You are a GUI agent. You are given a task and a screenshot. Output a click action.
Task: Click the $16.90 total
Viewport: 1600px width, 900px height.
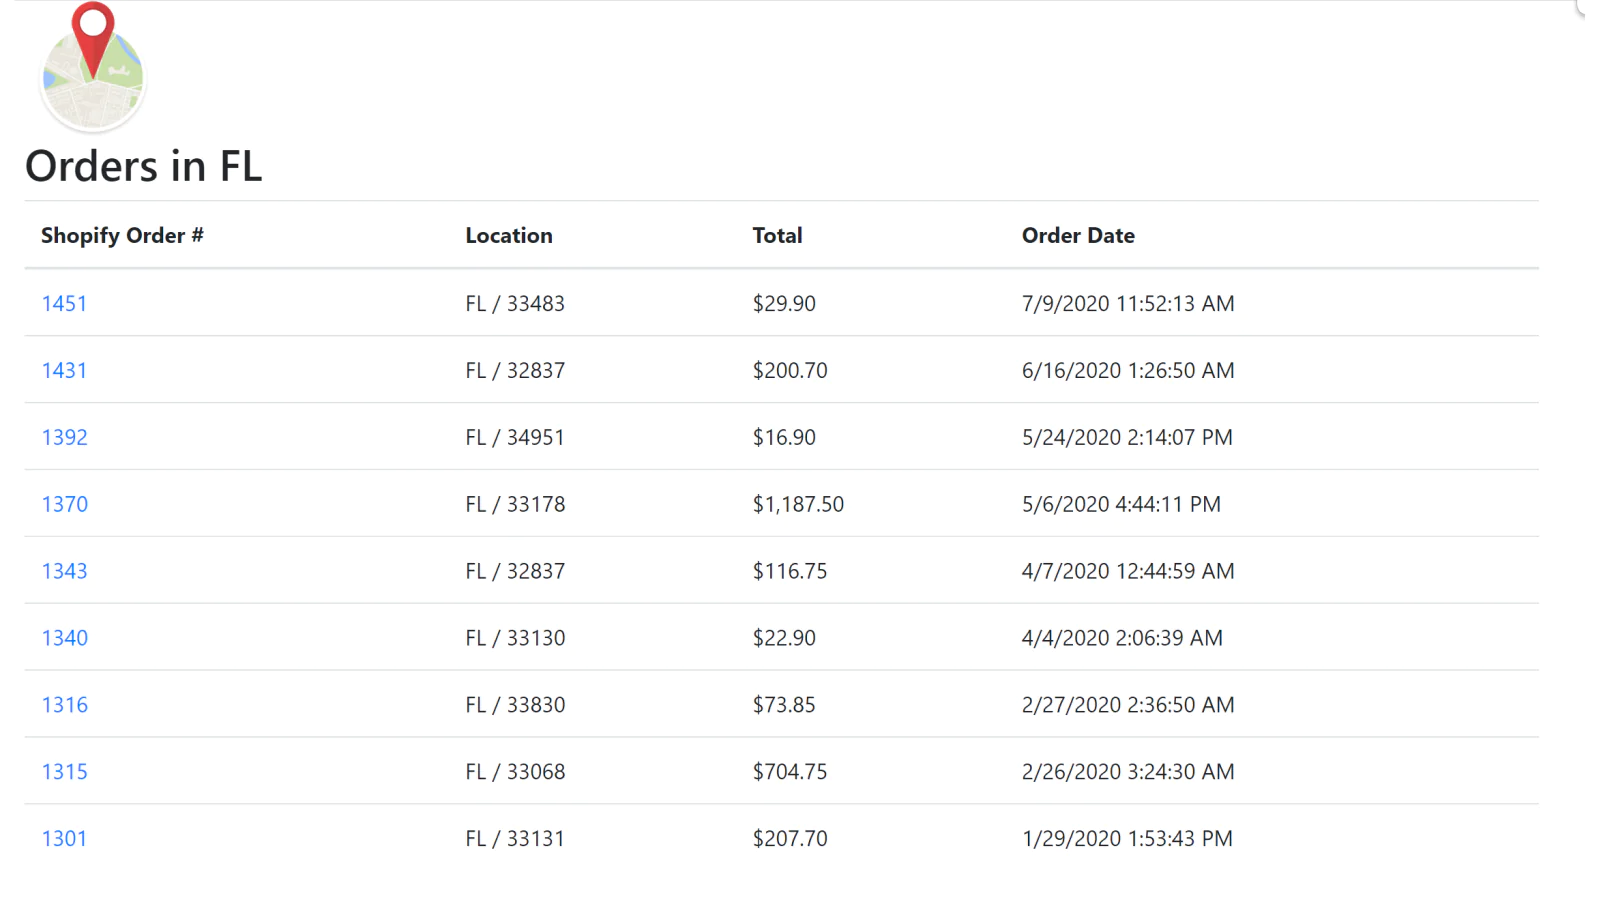click(x=784, y=437)
